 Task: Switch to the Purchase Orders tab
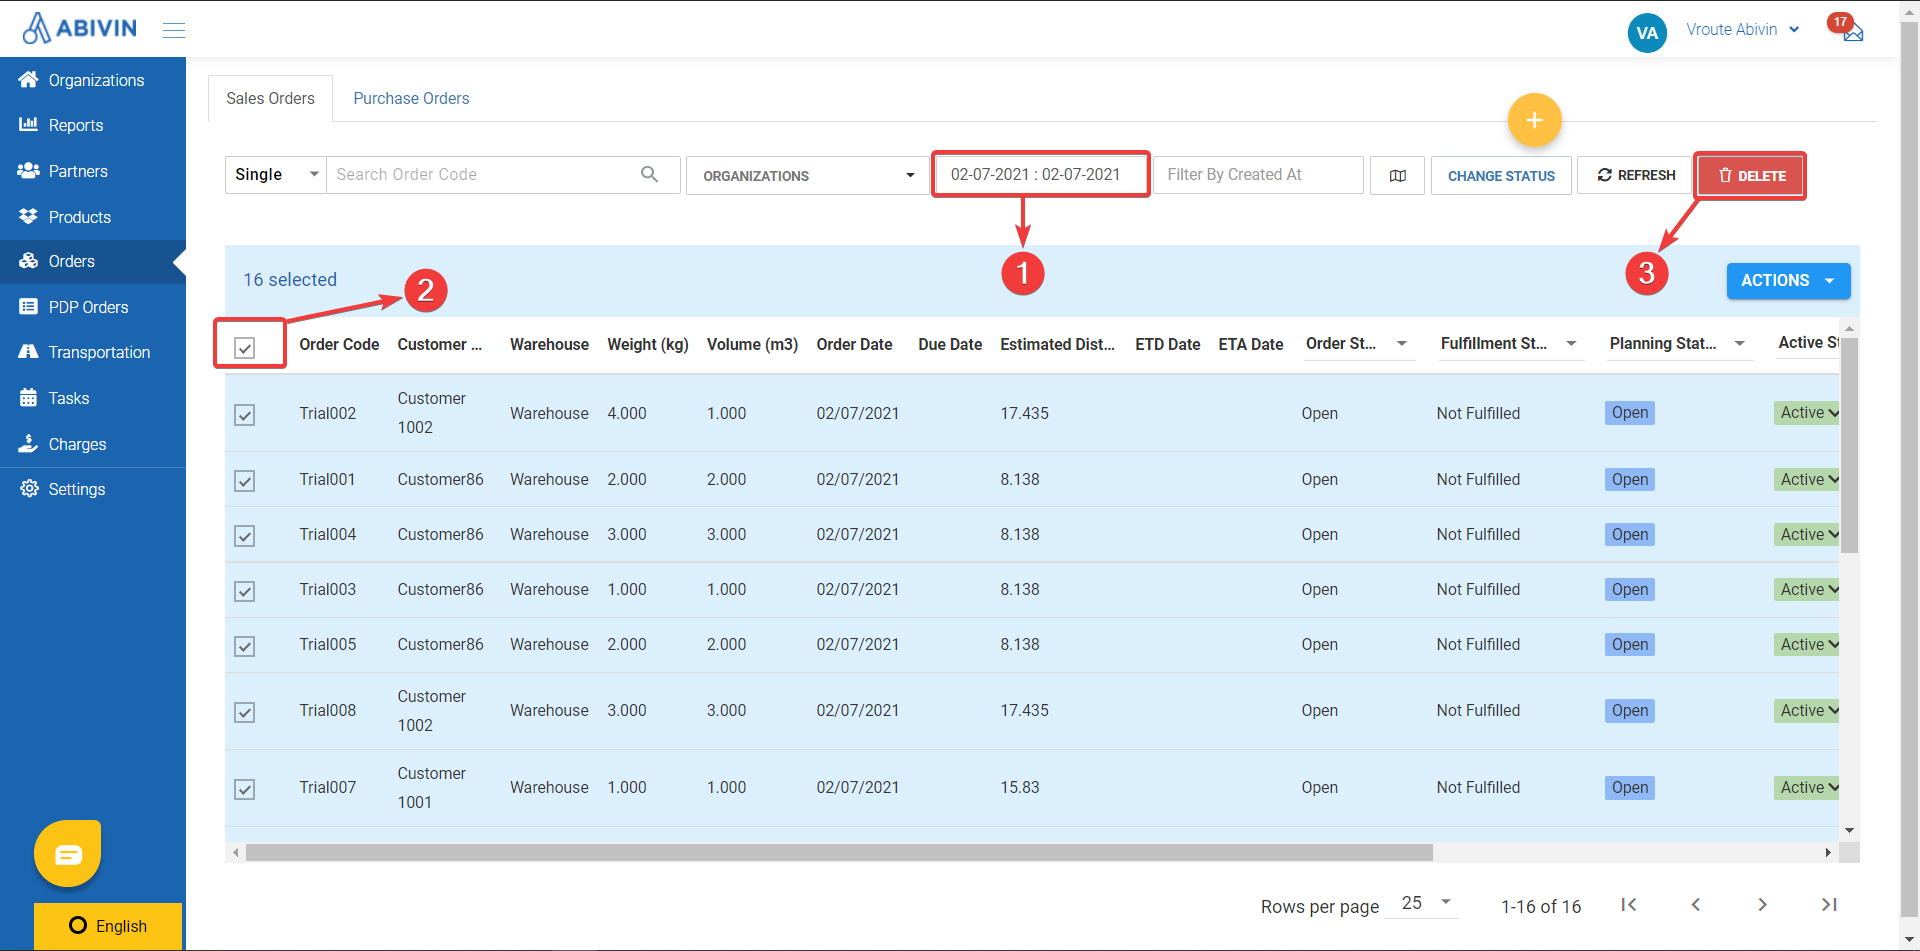coord(411,98)
